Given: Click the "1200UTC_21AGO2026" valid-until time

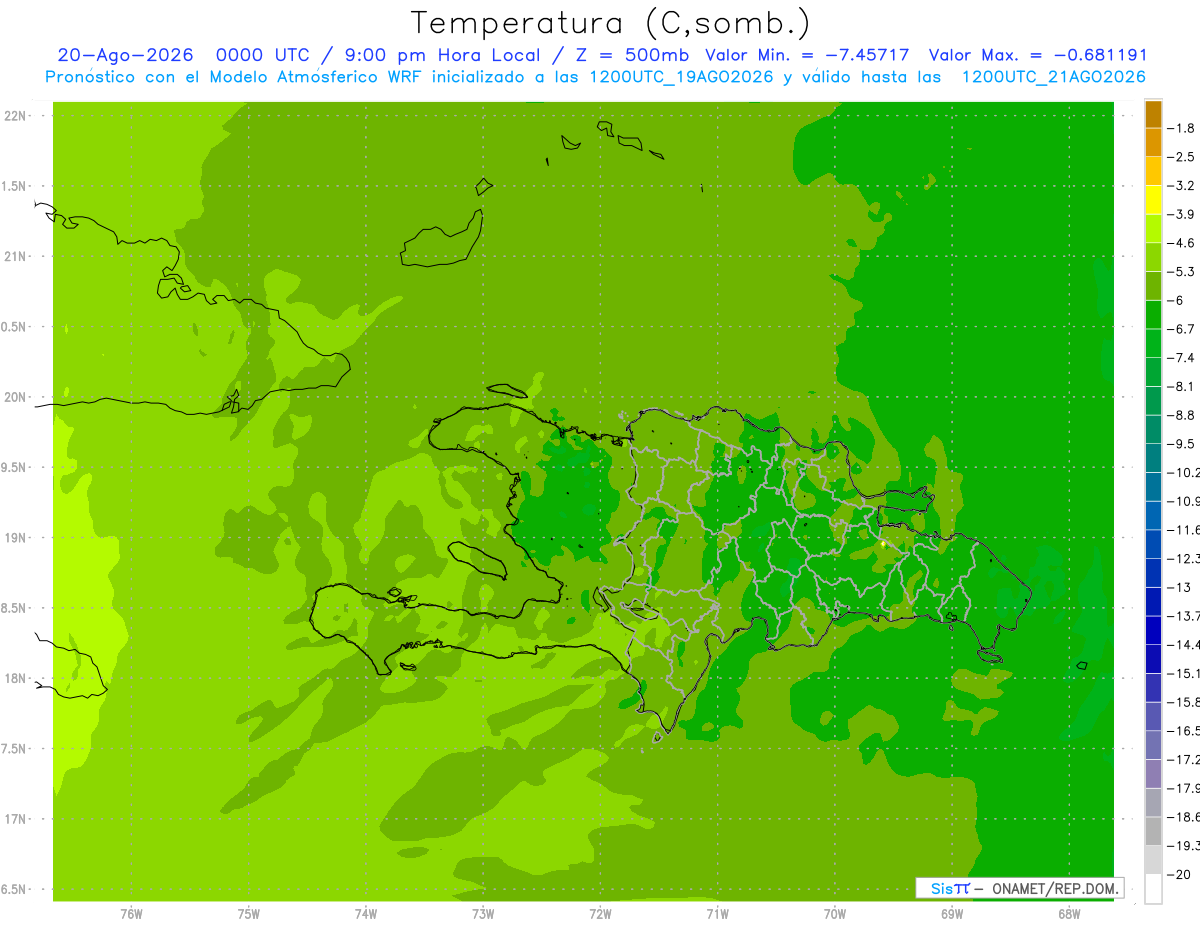Looking at the screenshot, I should point(1053,77).
